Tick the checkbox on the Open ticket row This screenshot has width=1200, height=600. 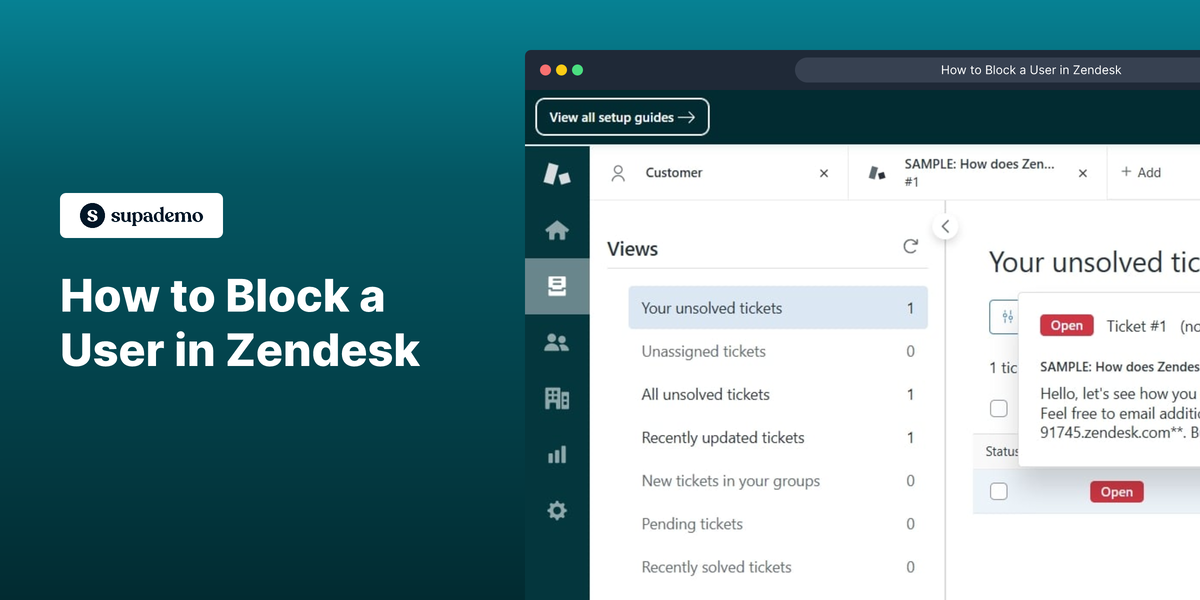(x=998, y=491)
